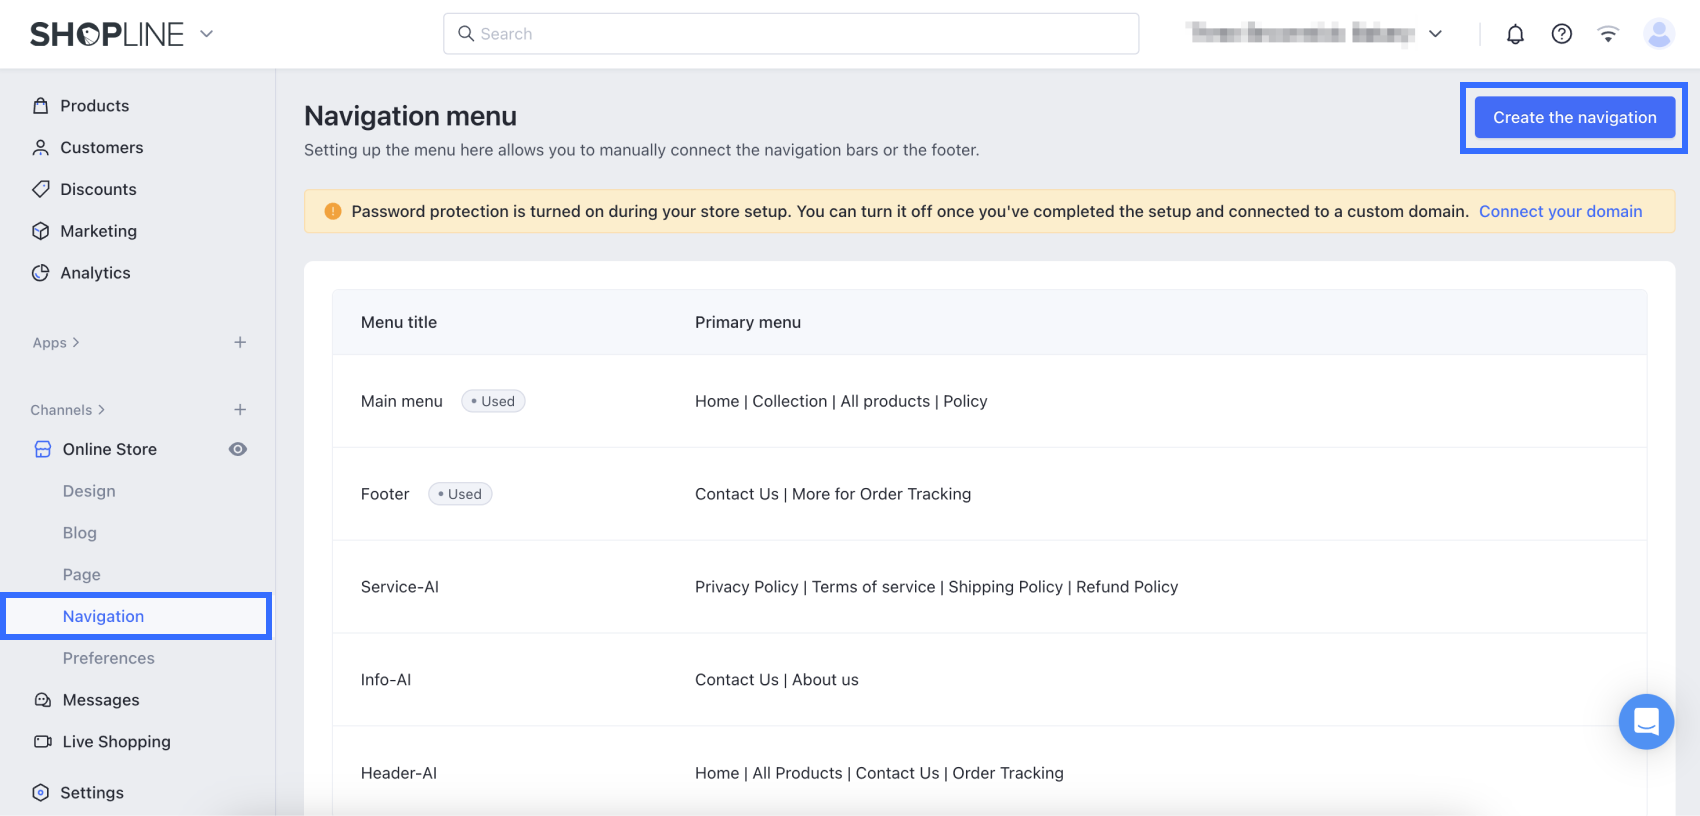Open the help question mark icon
1700x816 pixels.
(x=1562, y=34)
